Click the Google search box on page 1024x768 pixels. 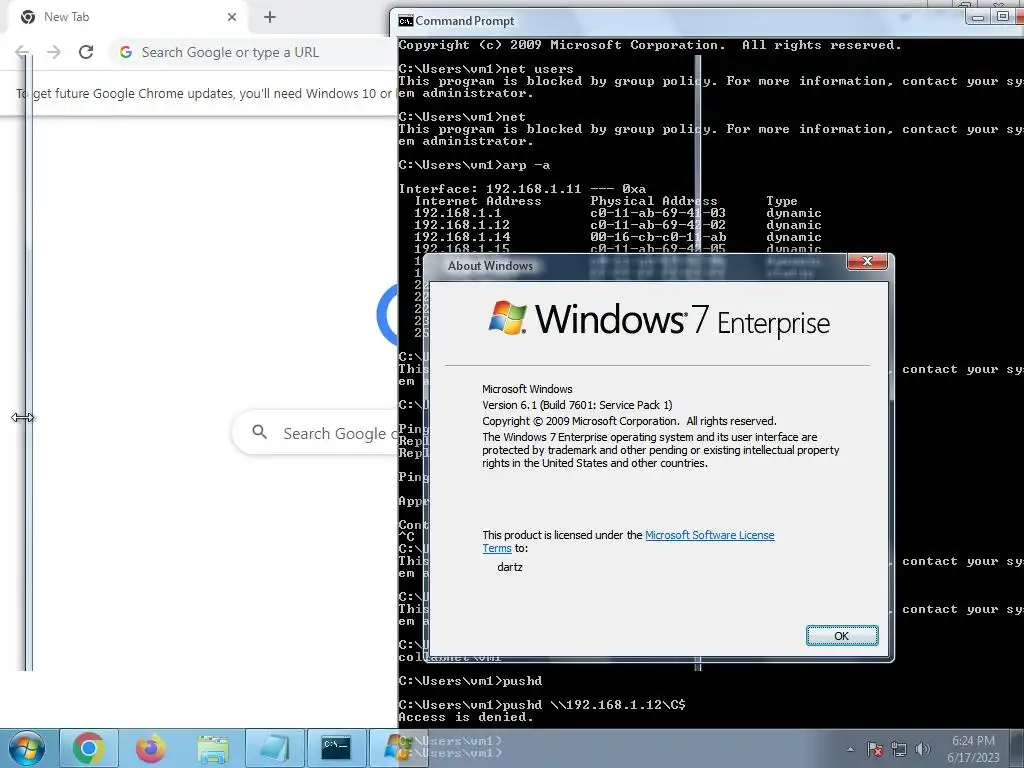[317, 433]
